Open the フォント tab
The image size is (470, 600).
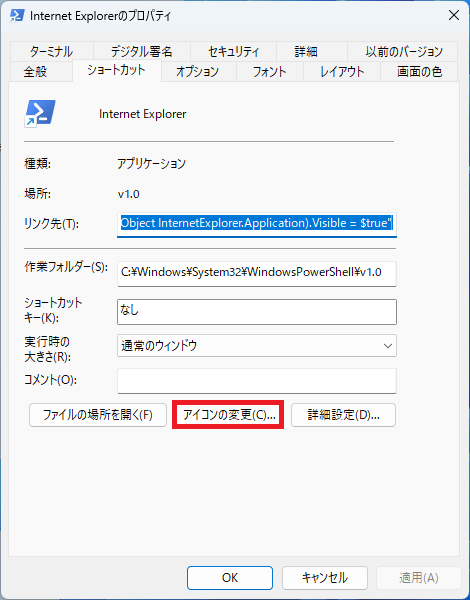point(270,72)
